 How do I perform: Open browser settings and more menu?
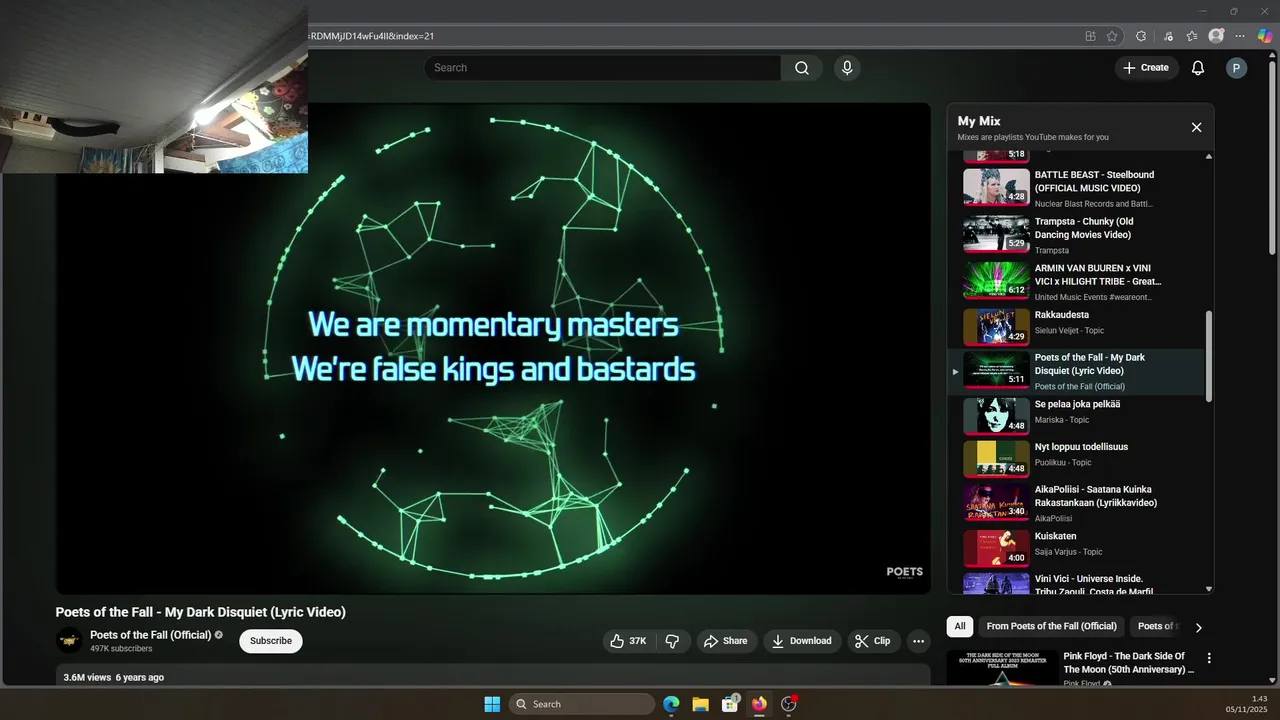click(1241, 36)
